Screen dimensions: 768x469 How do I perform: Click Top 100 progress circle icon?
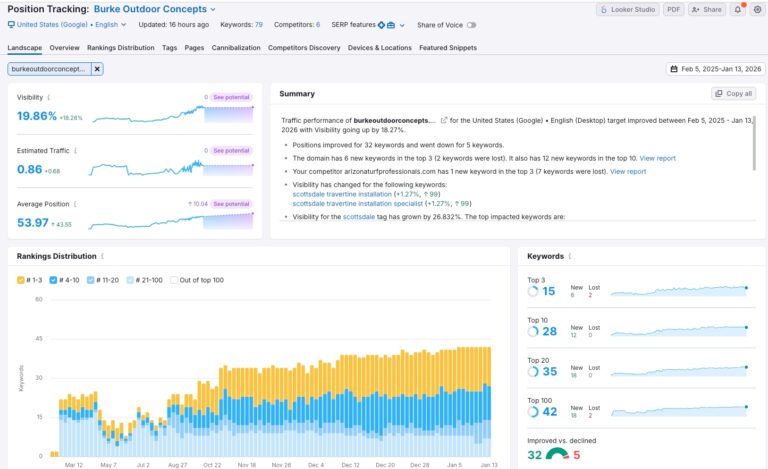[x=533, y=412]
